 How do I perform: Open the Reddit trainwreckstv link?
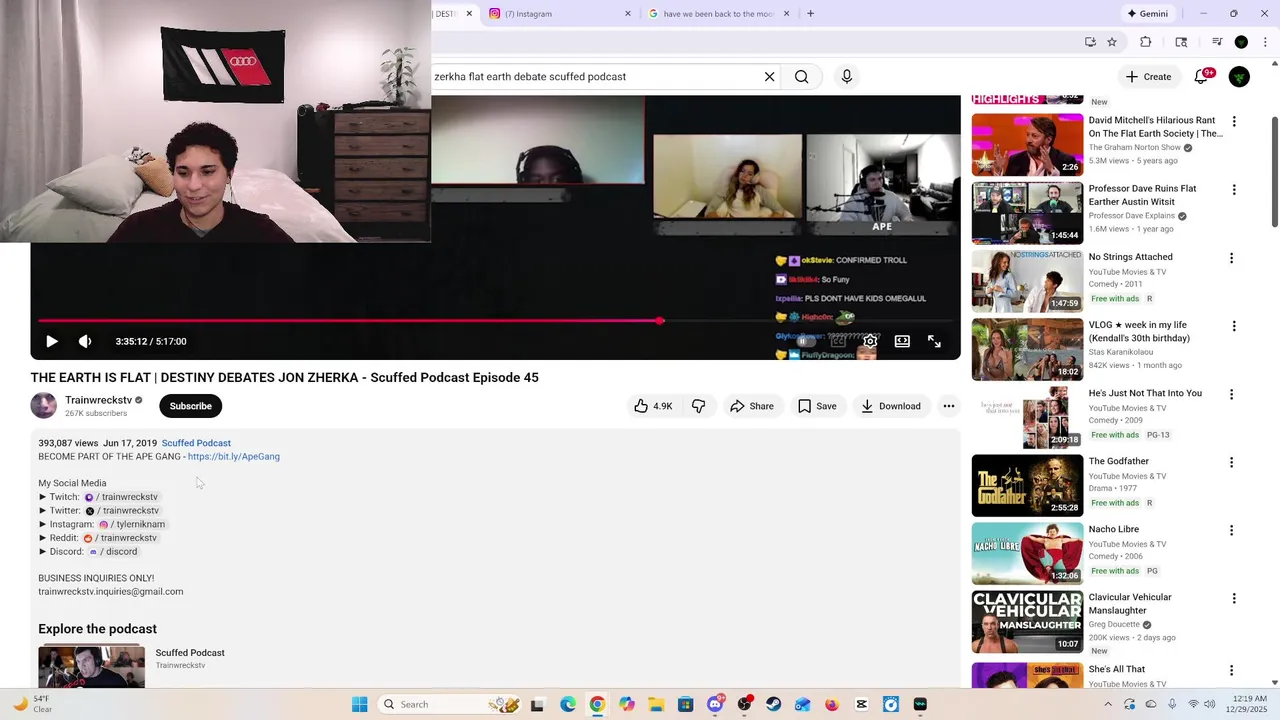pyautogui.click(x=120, y=538)
